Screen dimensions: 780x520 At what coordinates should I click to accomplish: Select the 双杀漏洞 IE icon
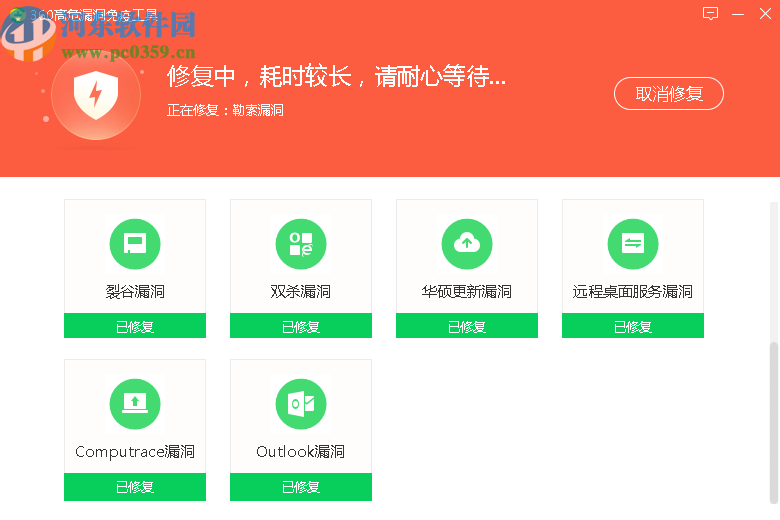pos(301,244)
